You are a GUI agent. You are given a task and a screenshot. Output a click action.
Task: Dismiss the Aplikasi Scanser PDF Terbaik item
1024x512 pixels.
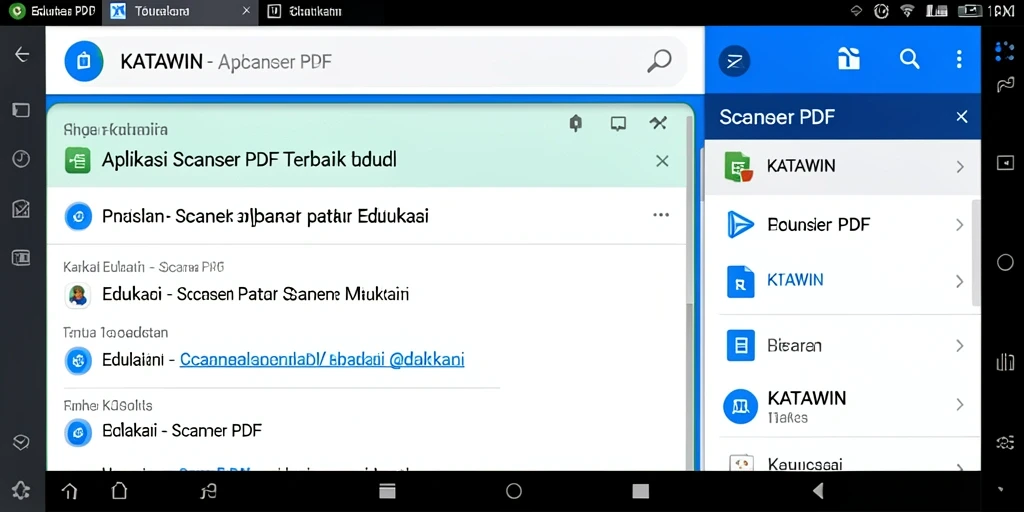coord(662,161)
